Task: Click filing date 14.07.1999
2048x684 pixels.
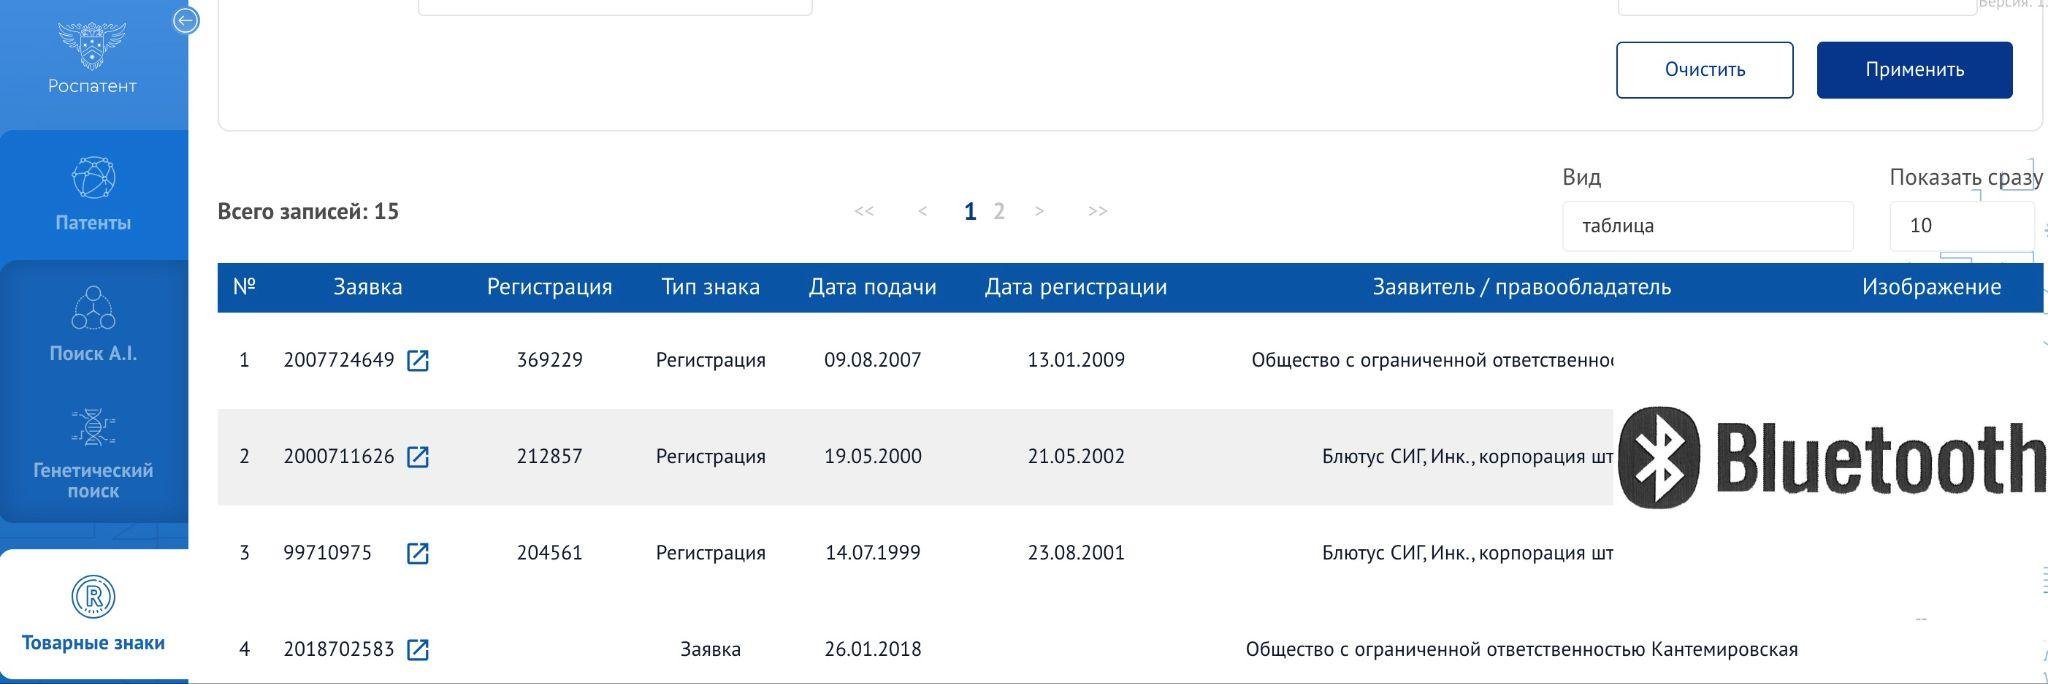Action: coord(872,553)
